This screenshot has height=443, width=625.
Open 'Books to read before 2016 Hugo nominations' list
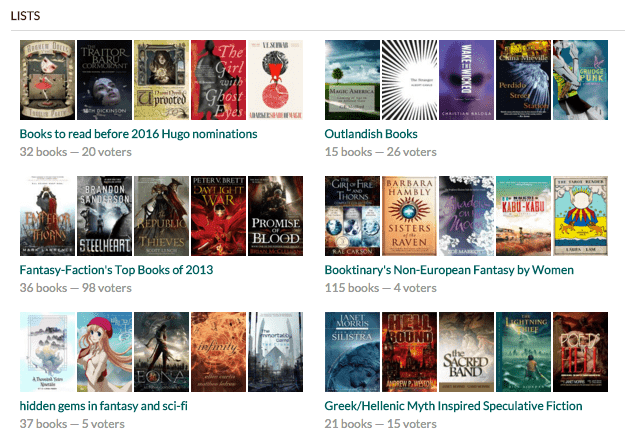(x=138, y=134)
